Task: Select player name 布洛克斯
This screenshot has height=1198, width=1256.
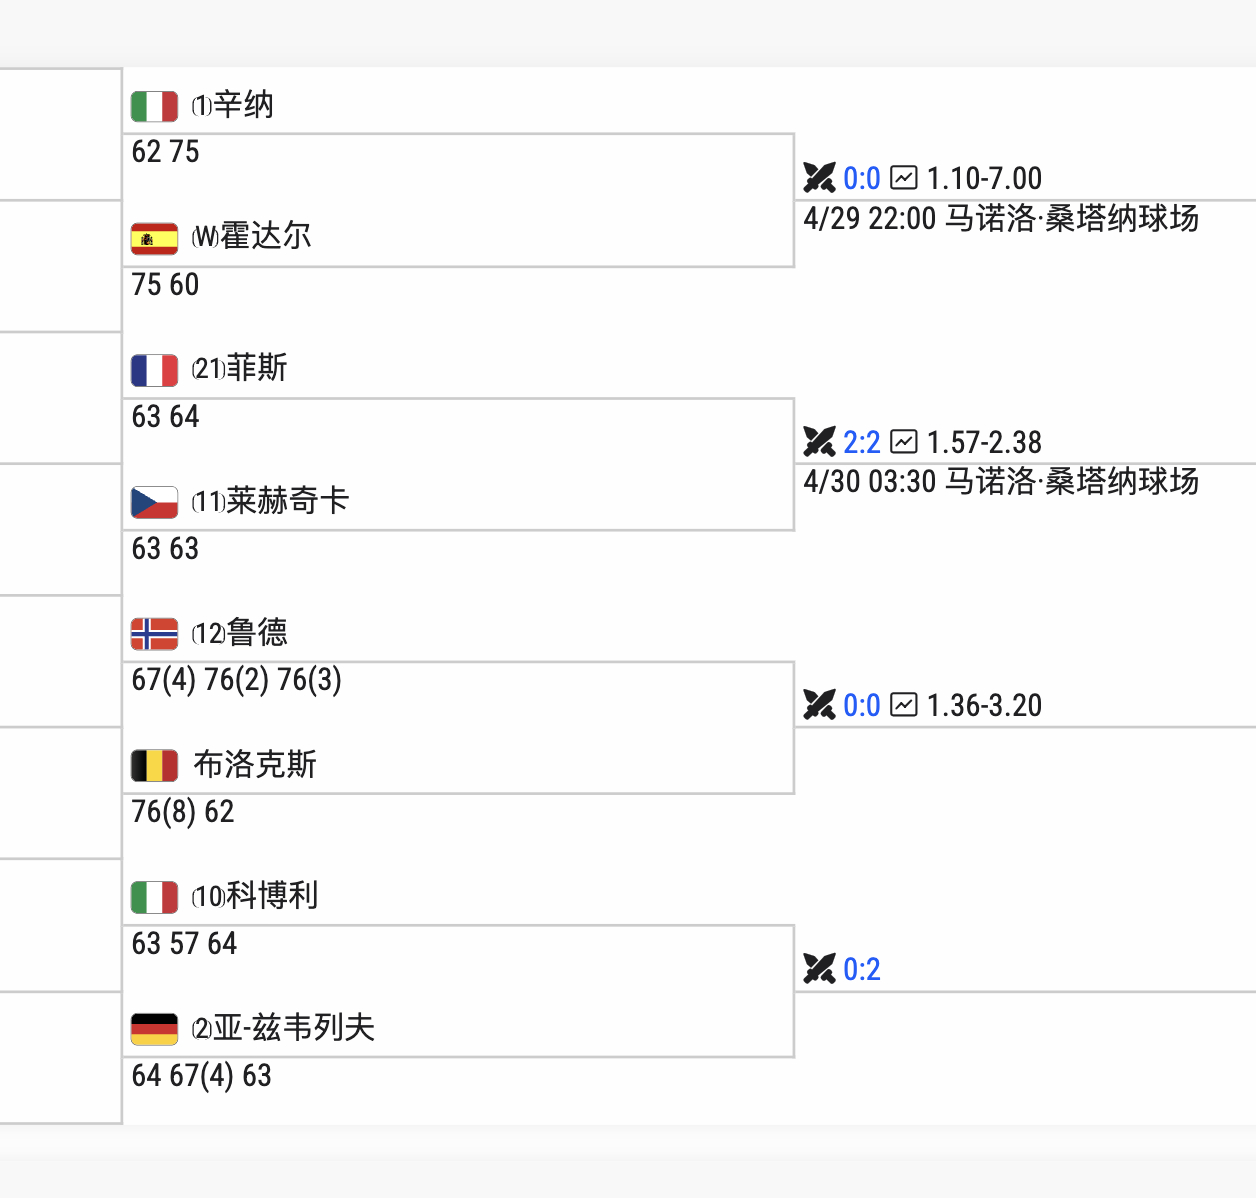Action: 255,765
